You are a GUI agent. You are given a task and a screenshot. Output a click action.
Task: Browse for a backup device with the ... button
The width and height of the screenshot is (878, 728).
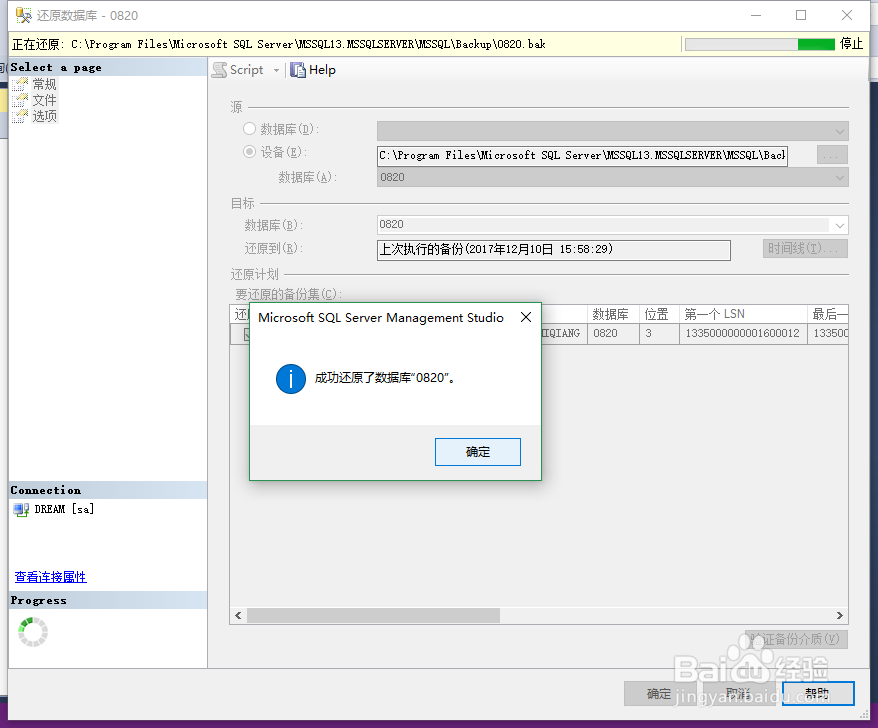pos(832,155)
